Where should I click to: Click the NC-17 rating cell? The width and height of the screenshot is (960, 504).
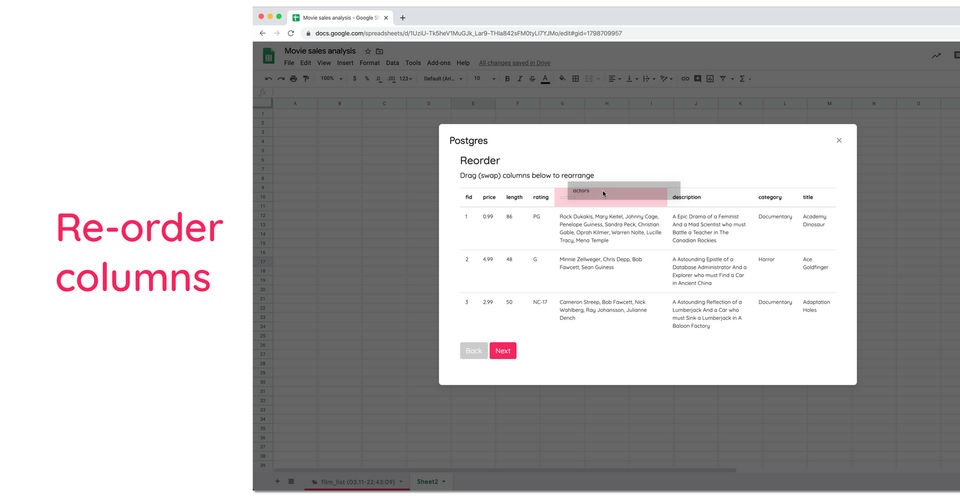[540, 302]
